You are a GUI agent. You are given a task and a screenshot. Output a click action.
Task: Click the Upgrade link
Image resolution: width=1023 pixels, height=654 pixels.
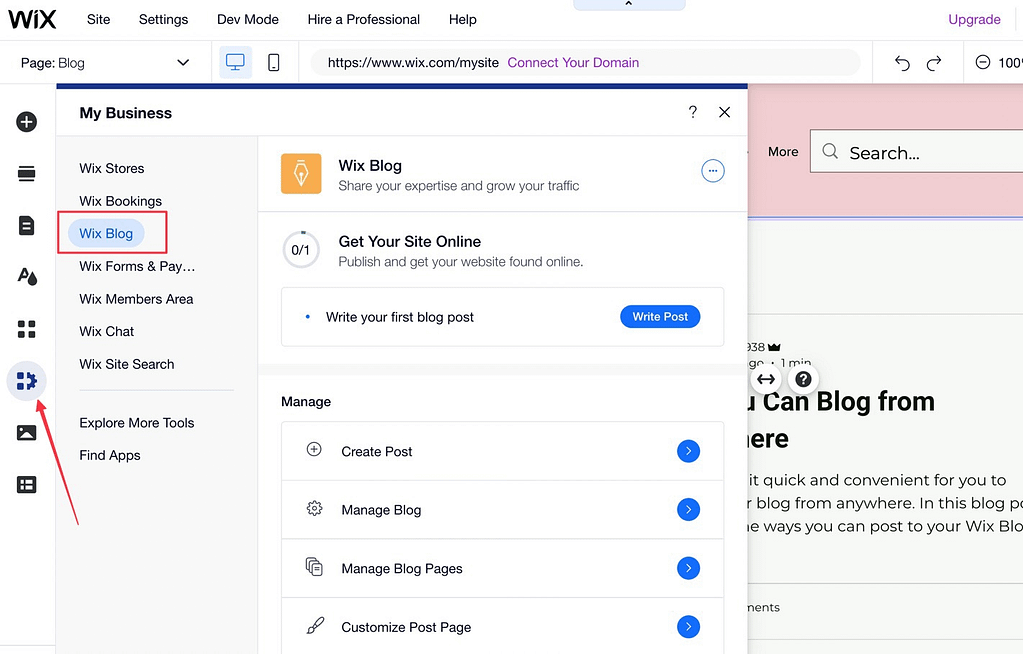click(974, 20)
